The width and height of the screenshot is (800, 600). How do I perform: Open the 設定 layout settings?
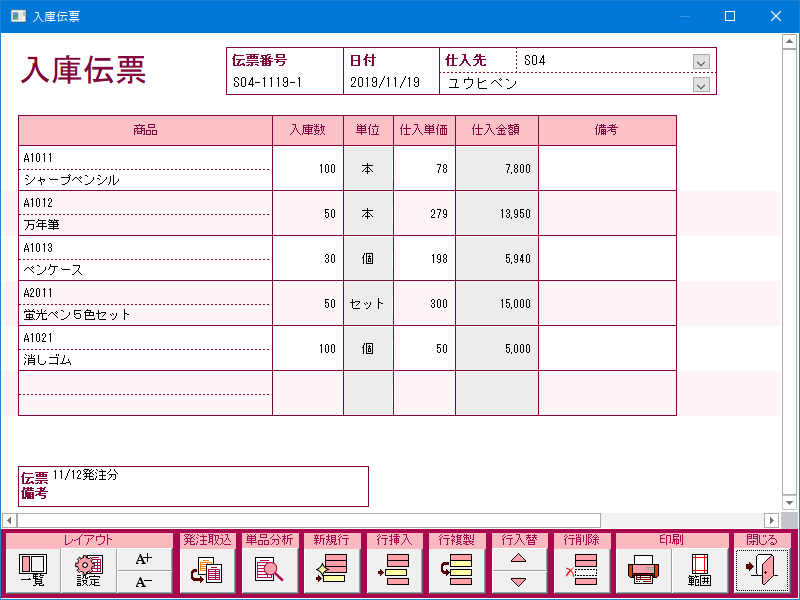[x=89, y=571]
